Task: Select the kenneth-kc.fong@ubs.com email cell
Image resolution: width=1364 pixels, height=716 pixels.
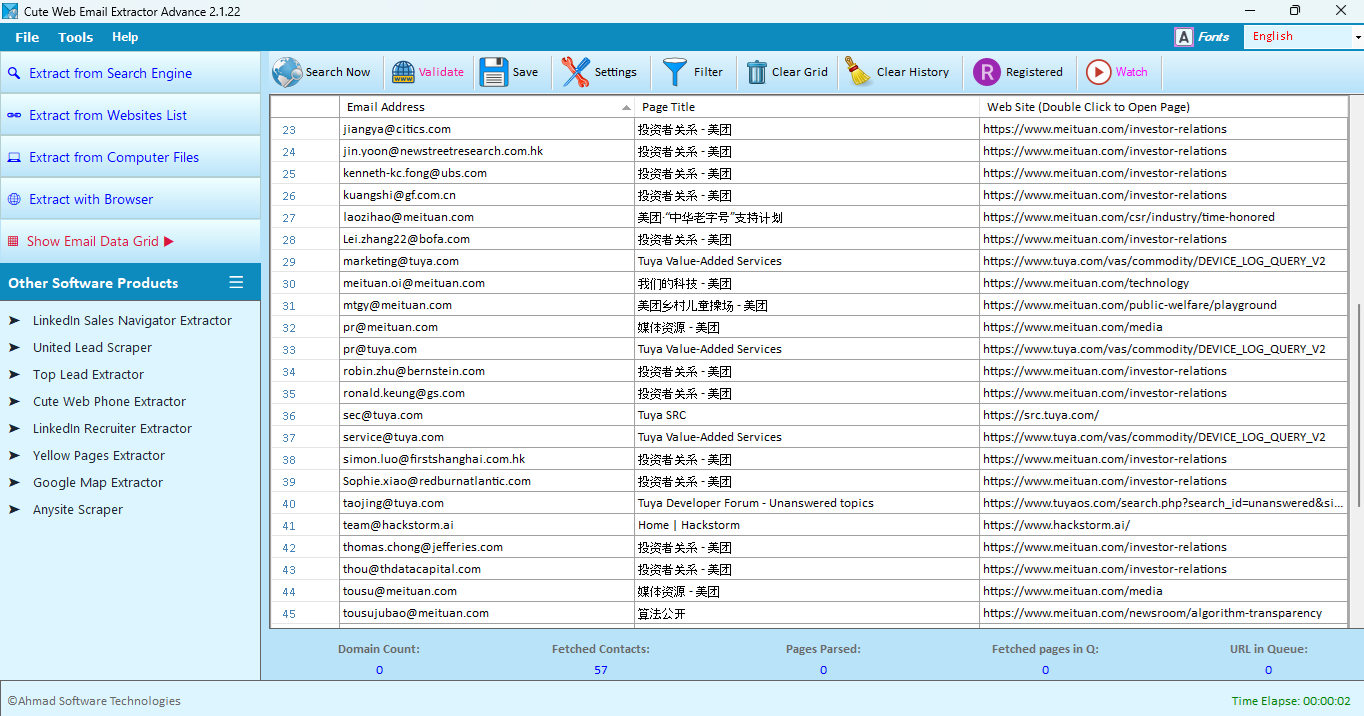Action: pyautogui.click(x=487, y=173)
